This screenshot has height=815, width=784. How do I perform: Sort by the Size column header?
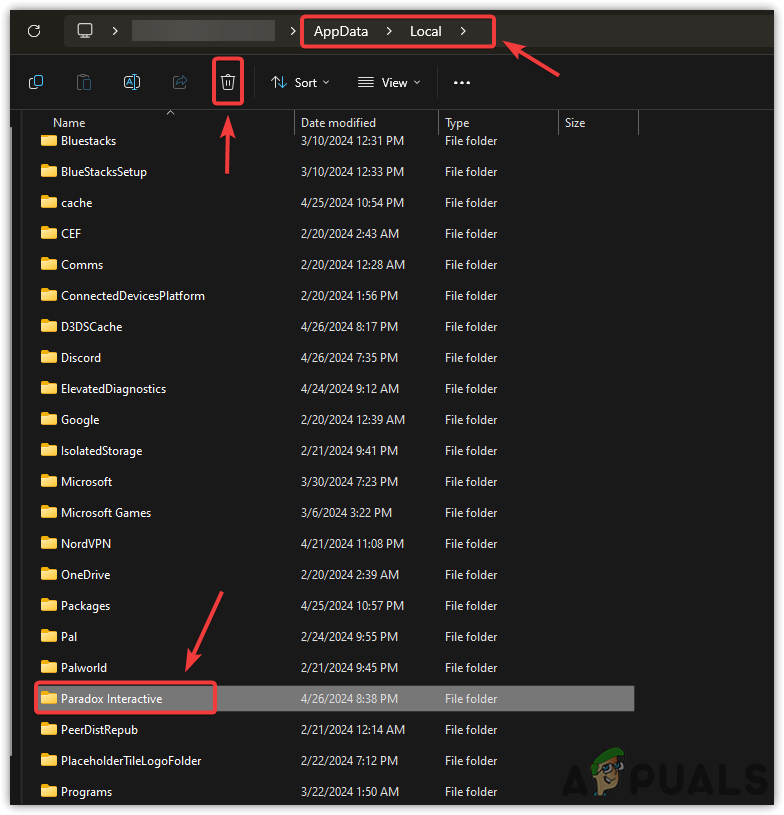pos(575,123)
